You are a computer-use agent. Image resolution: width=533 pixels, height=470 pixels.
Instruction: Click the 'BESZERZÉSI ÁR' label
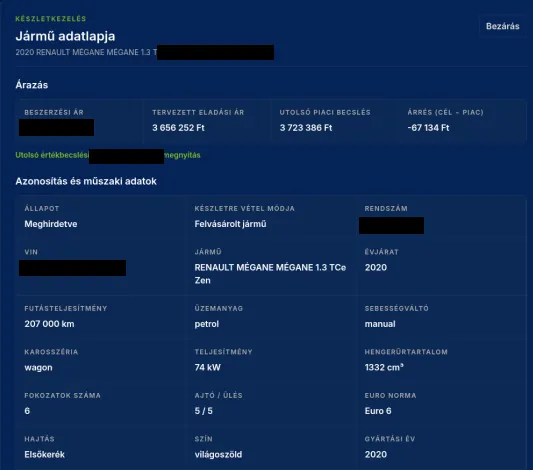[54, 112]
